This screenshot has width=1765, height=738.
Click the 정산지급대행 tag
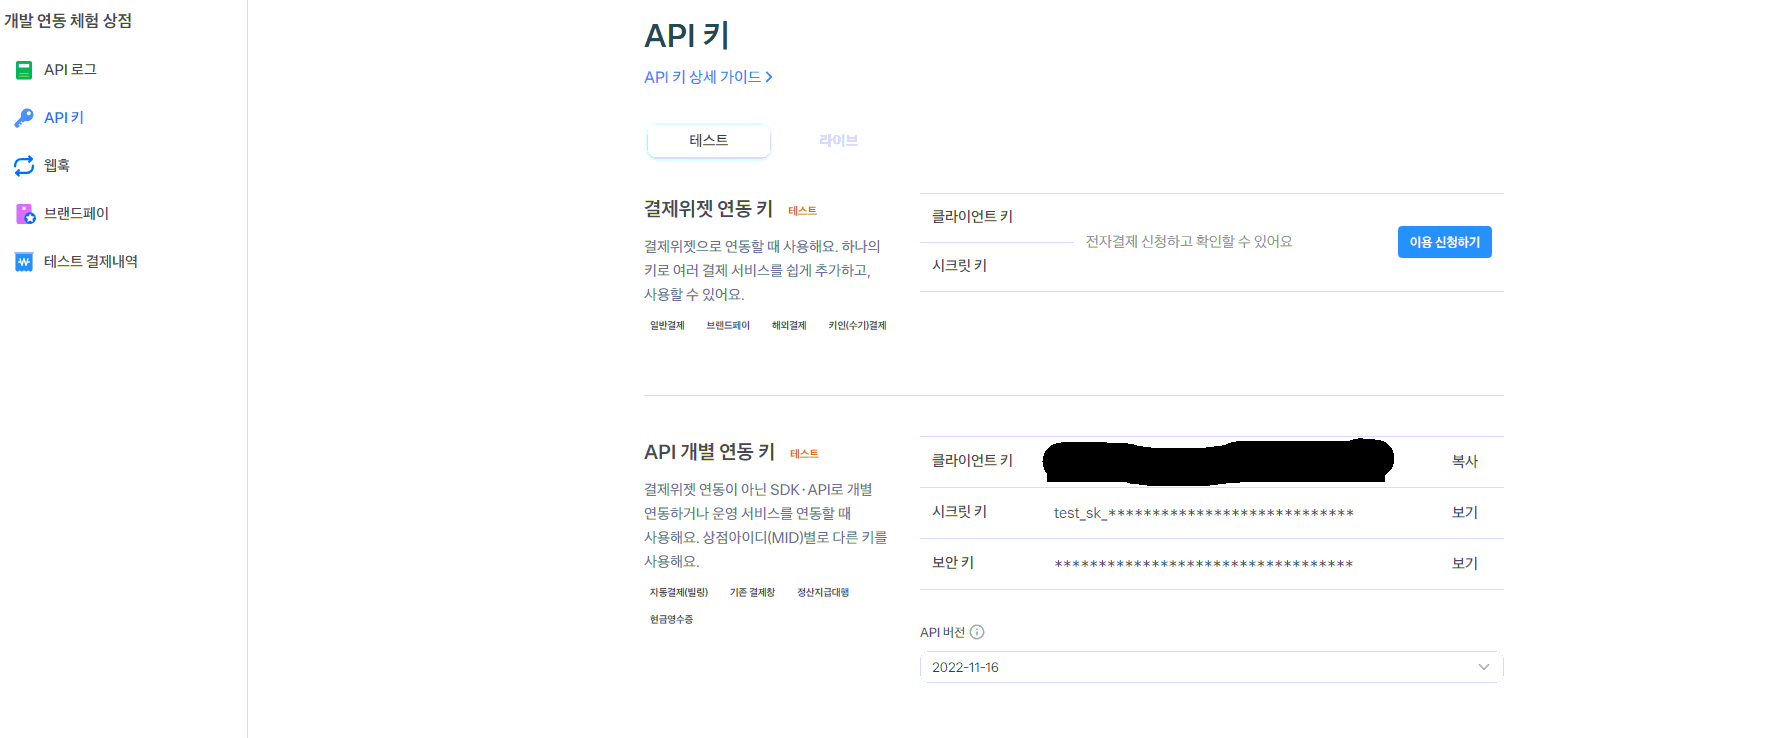point(823,593)
